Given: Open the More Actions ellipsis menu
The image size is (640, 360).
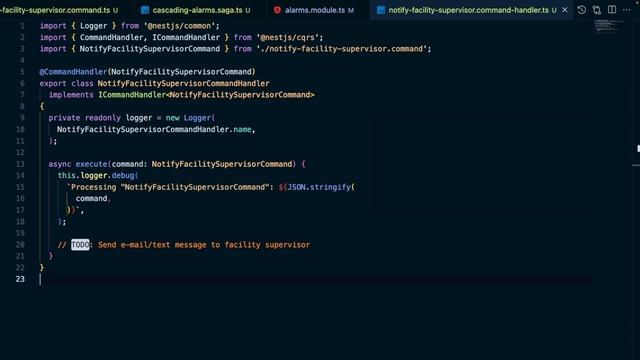Looking at the screenshot, I should click(627, 10).
